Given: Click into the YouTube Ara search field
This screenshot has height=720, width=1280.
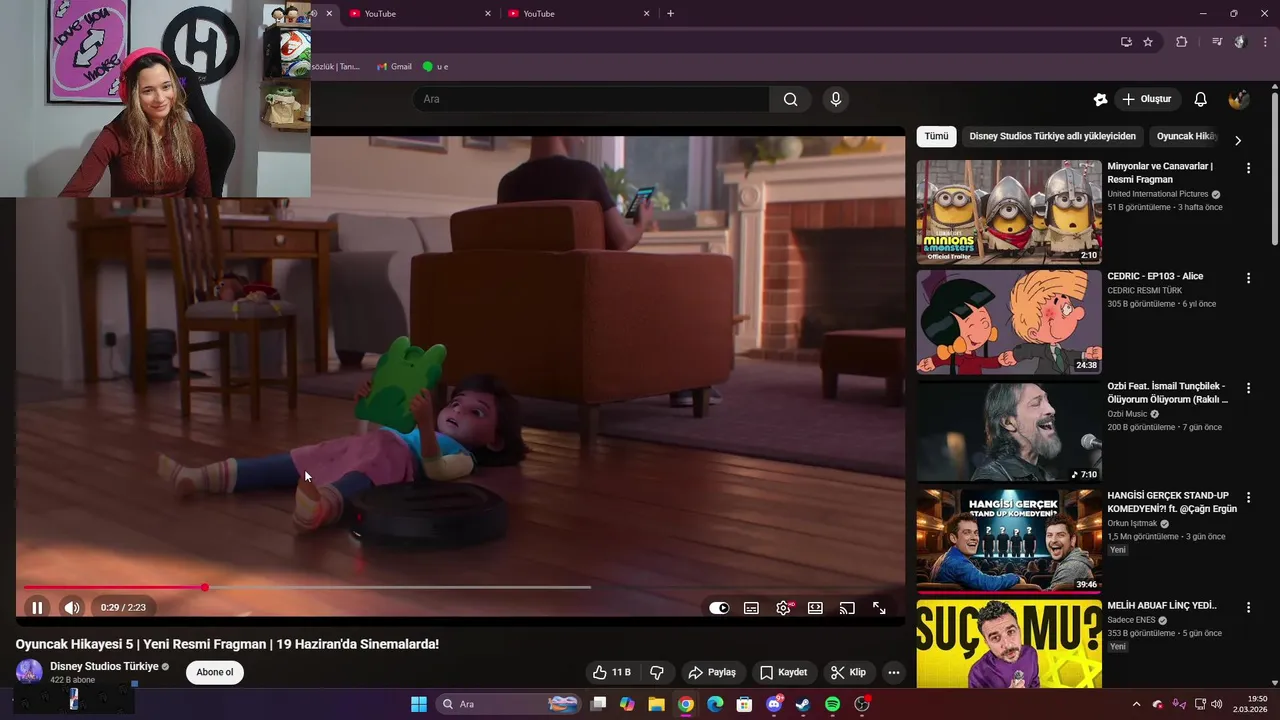Looking at the screenshot, I should click(590, 99).
